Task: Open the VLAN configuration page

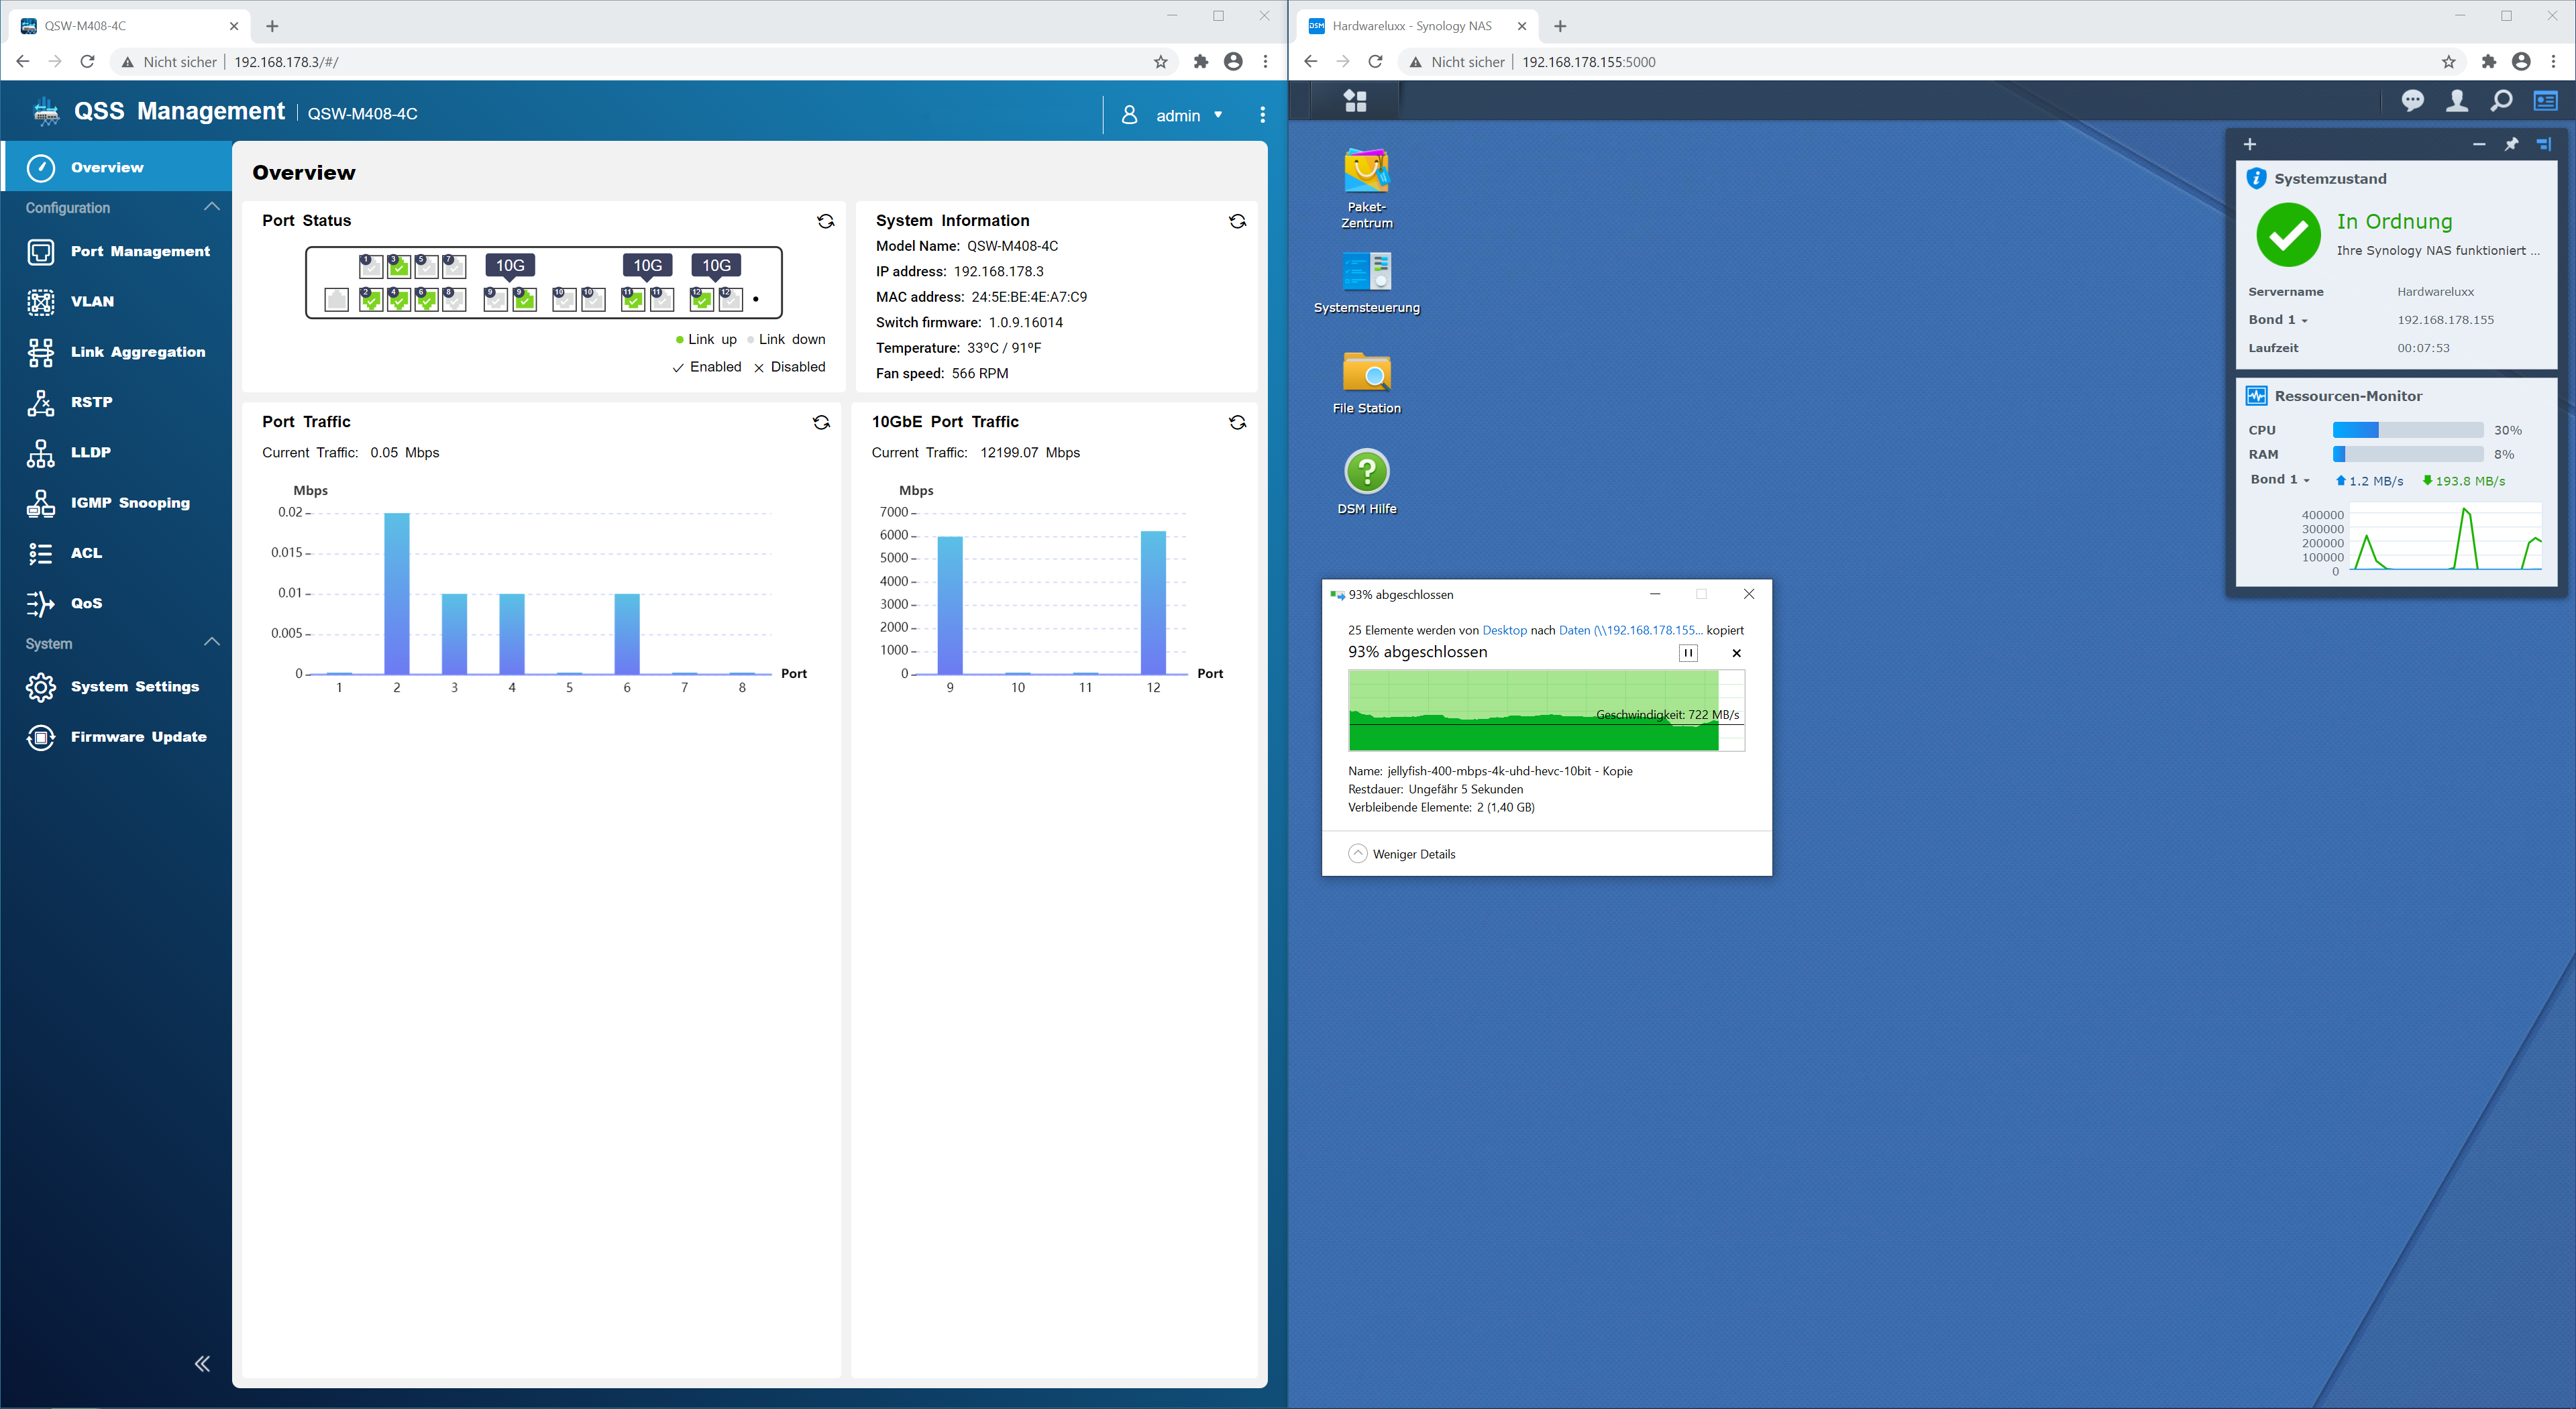Action: pyautogui.click(x=92, y=301)
